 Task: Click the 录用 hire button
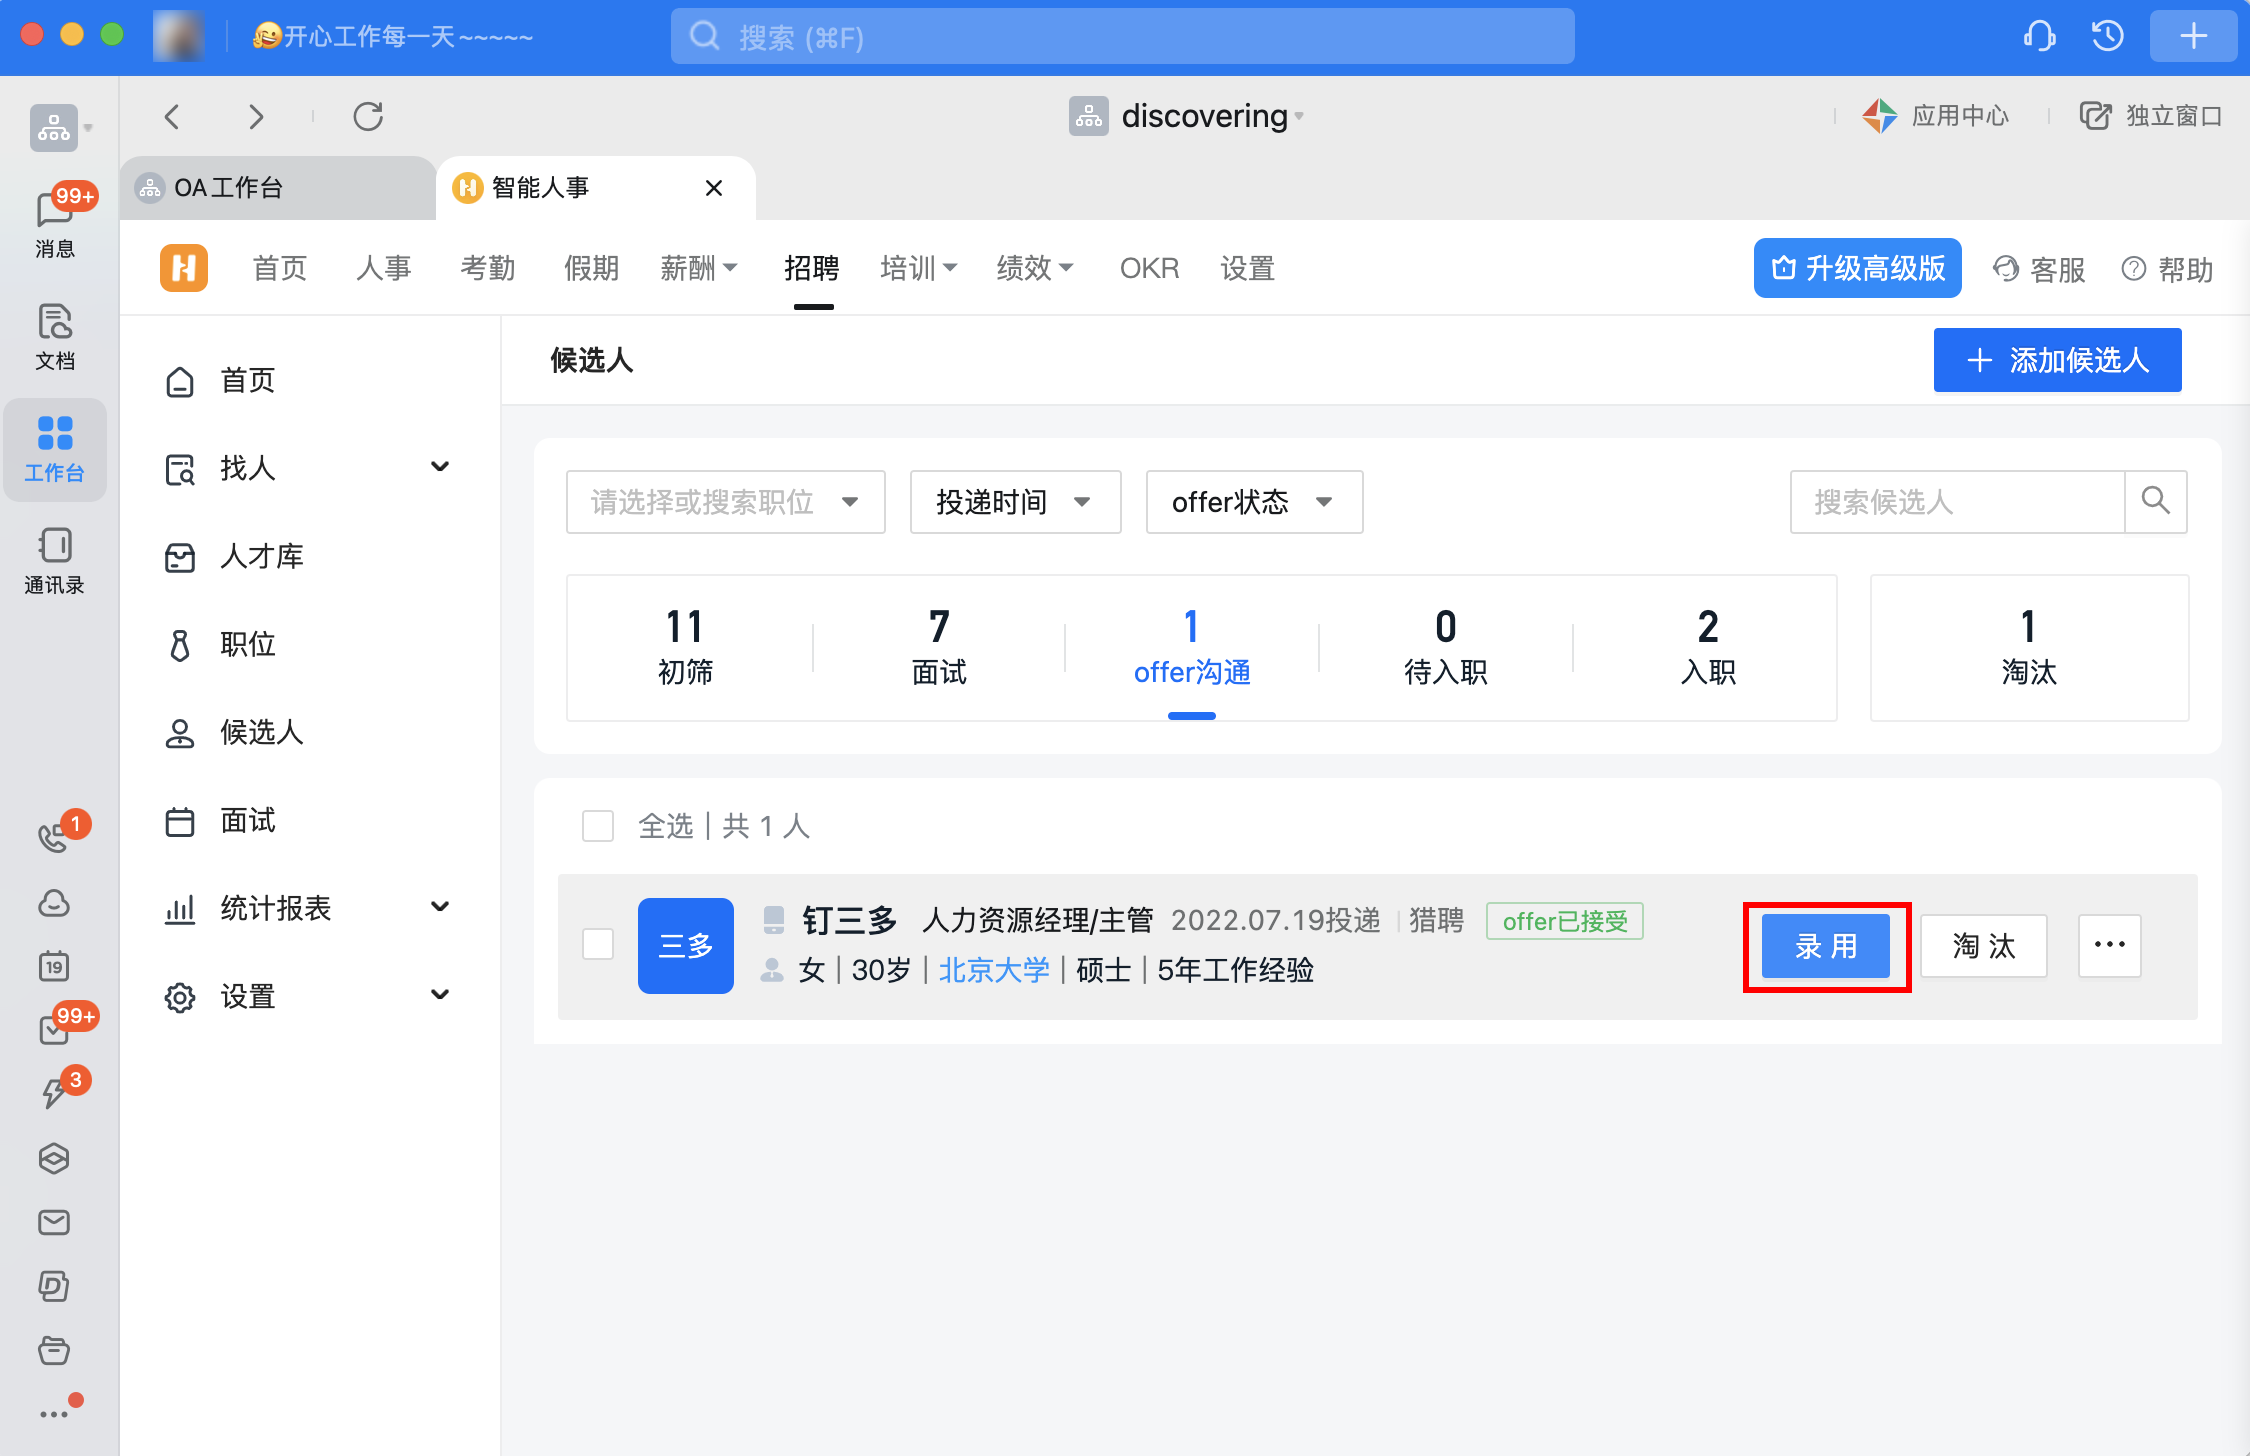point(1825,946)
